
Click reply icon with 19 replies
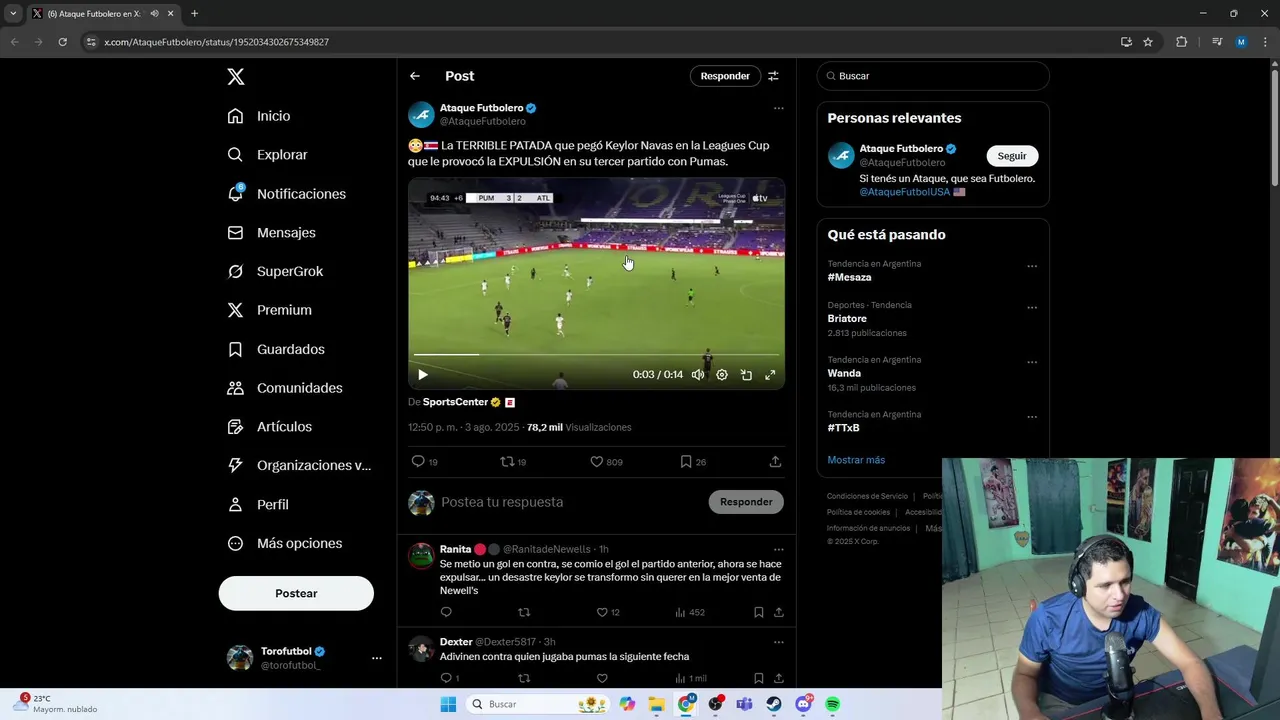418,462
